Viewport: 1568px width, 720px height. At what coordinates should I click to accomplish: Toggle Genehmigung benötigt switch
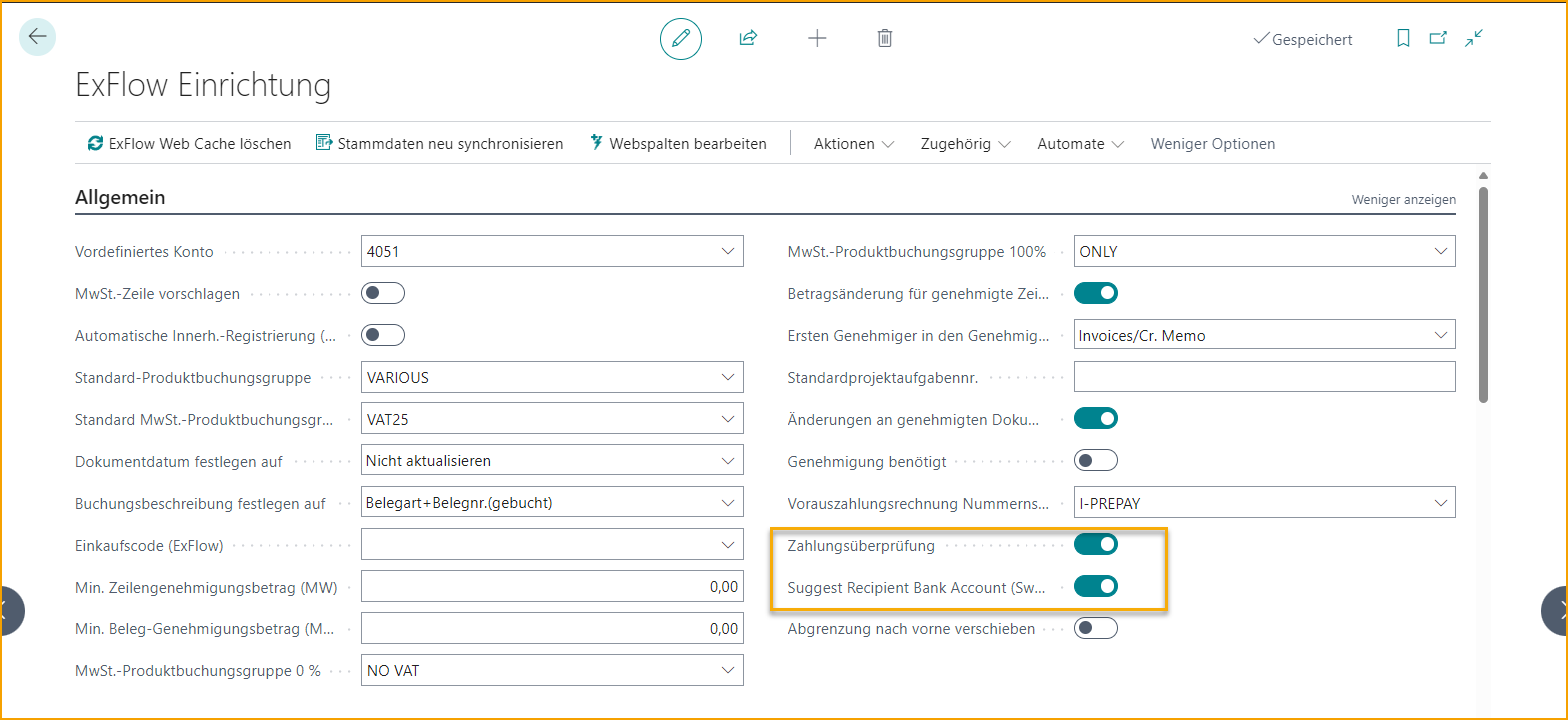(1096, 461)
